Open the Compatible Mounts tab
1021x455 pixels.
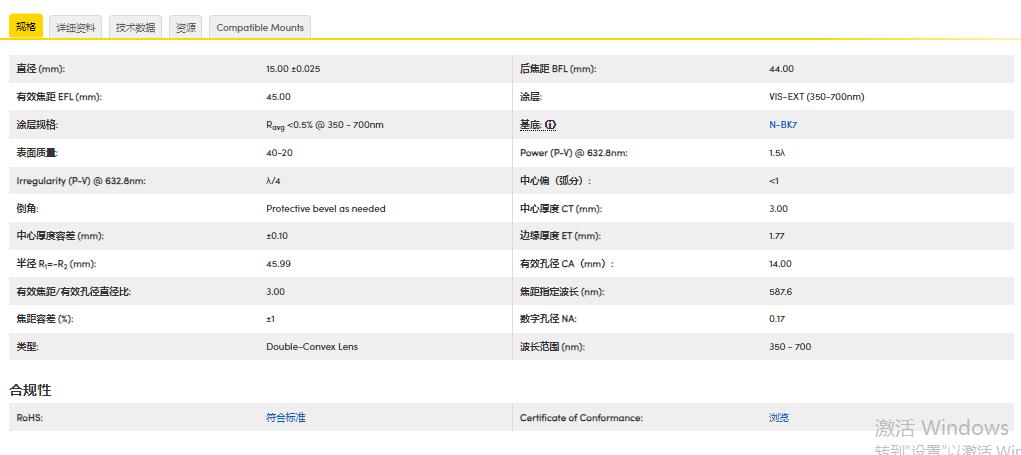click(x=260, y=27)
